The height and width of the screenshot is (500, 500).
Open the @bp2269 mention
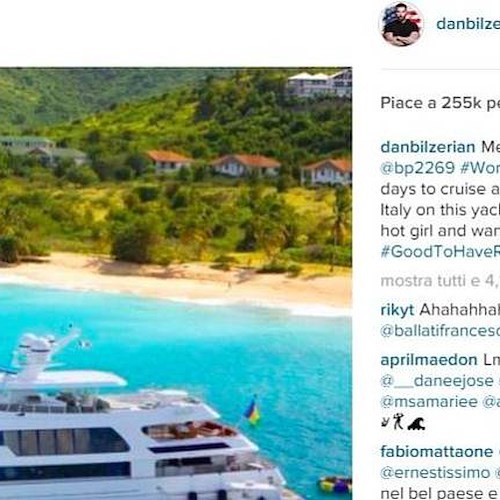pyautogui.click(x=417, y=168)
